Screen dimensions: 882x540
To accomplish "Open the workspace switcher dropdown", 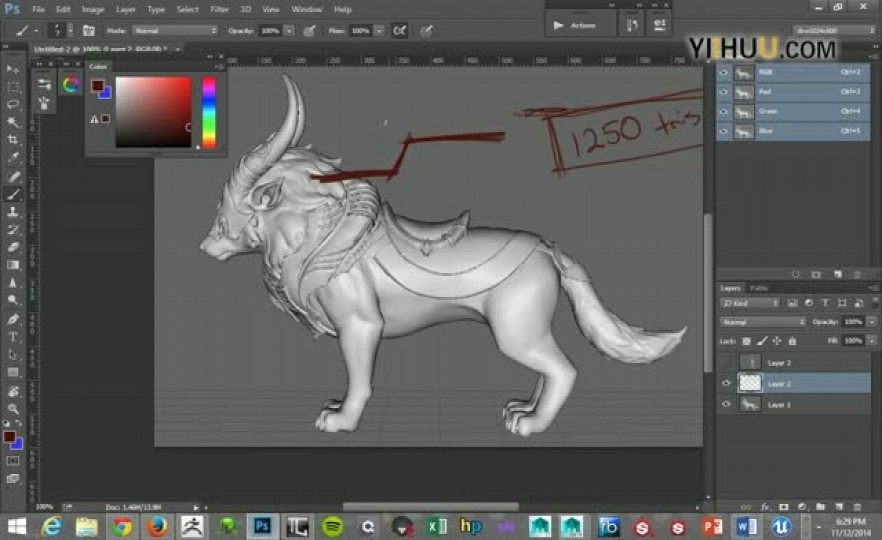I will point(834,30).
